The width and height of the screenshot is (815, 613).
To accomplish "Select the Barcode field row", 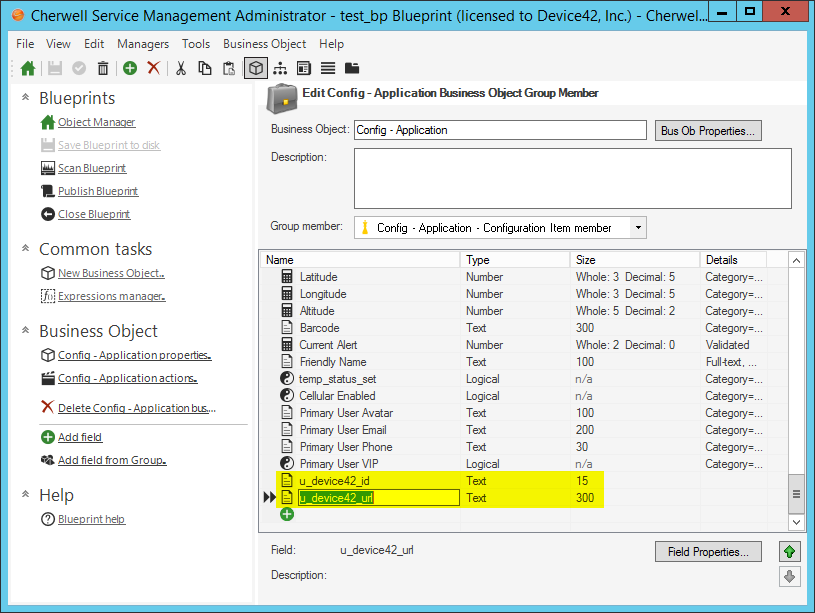I will coord(319,328).
